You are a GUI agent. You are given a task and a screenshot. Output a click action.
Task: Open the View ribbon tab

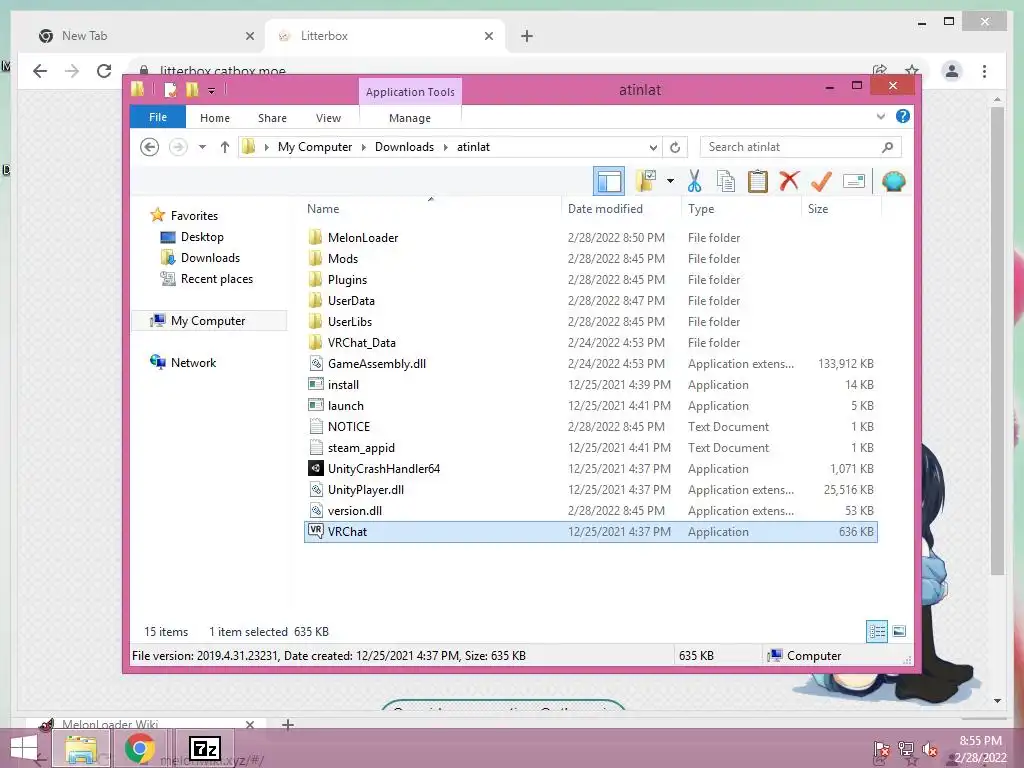(x=328, y=118)
